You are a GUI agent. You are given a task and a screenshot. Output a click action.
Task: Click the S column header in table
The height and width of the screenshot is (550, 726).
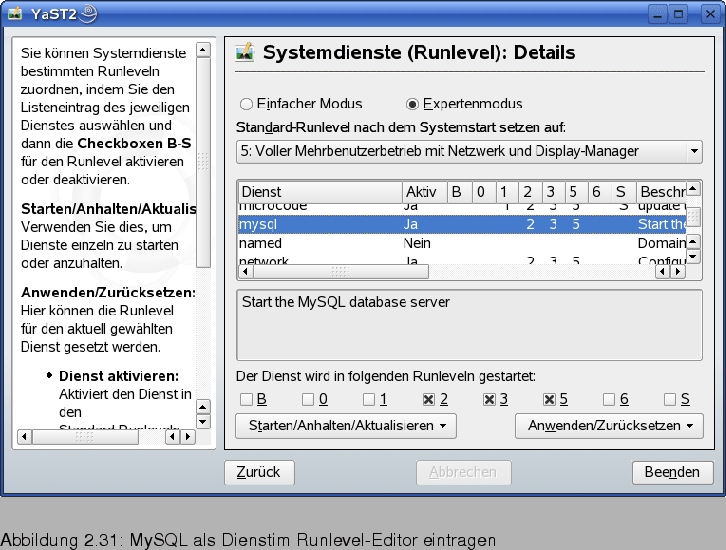(x=623, y=192)
